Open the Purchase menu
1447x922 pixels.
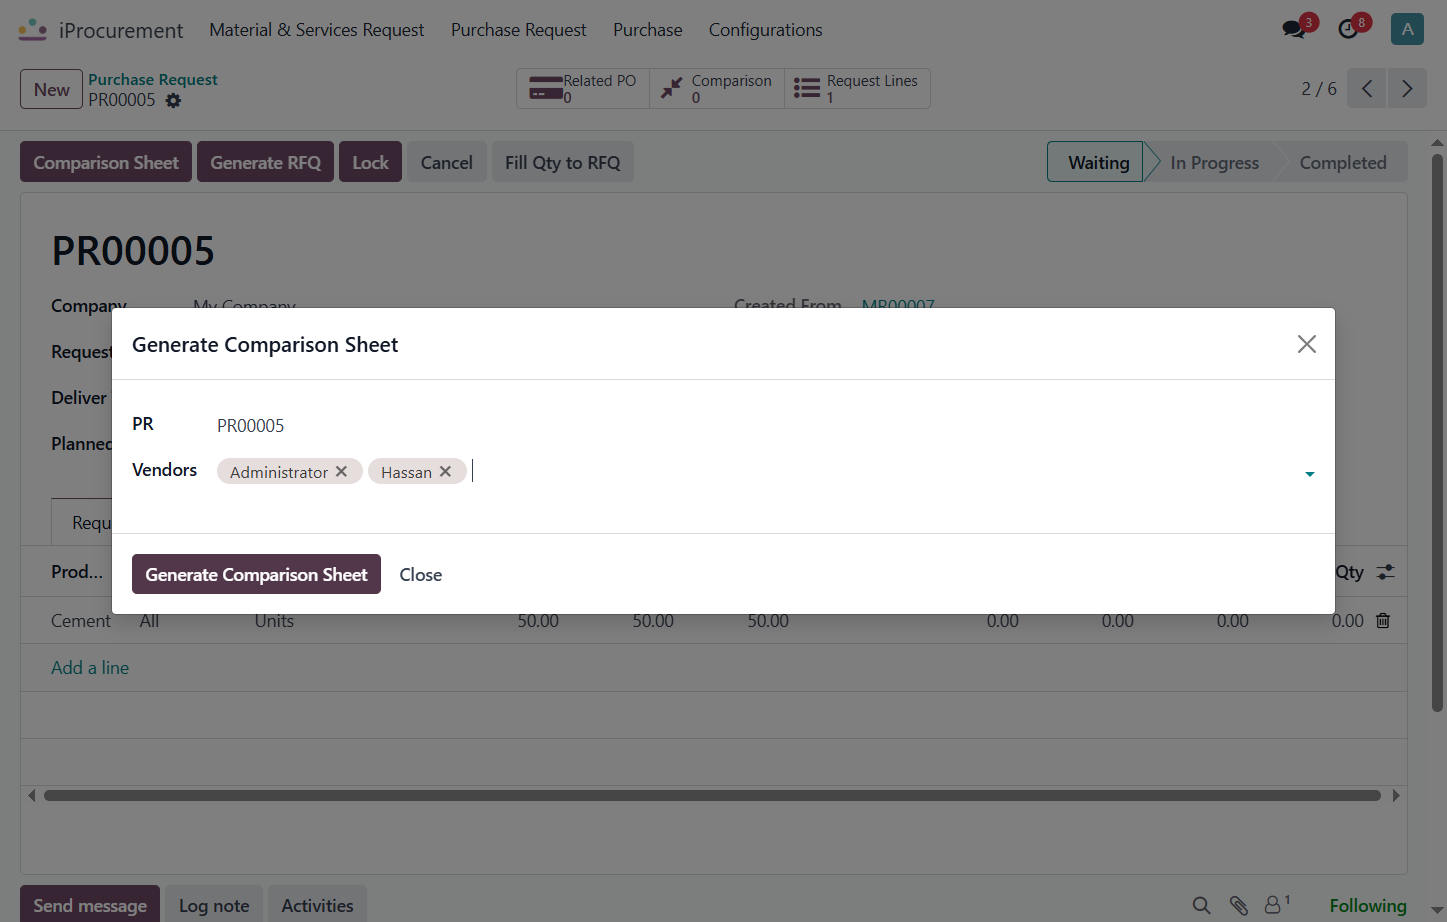tap(647, 30)
